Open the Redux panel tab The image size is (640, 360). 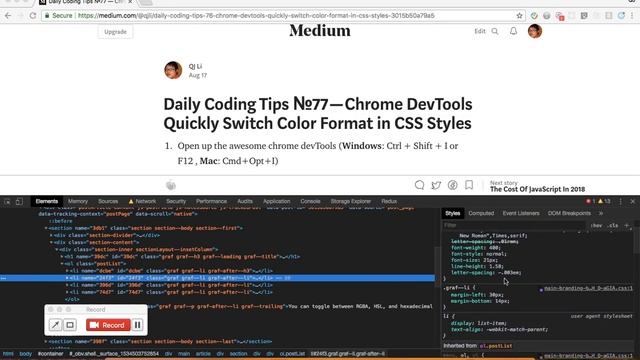pyautogui.click(x=389, y=201)
